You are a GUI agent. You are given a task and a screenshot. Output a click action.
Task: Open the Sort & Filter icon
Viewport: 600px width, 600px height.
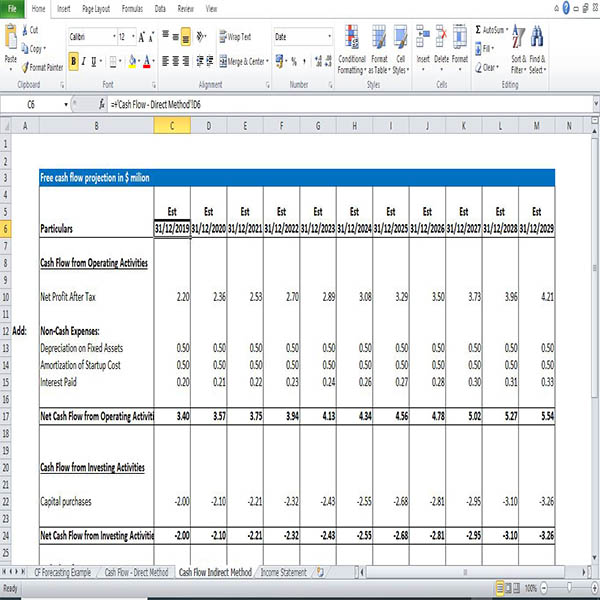(518, 37)
